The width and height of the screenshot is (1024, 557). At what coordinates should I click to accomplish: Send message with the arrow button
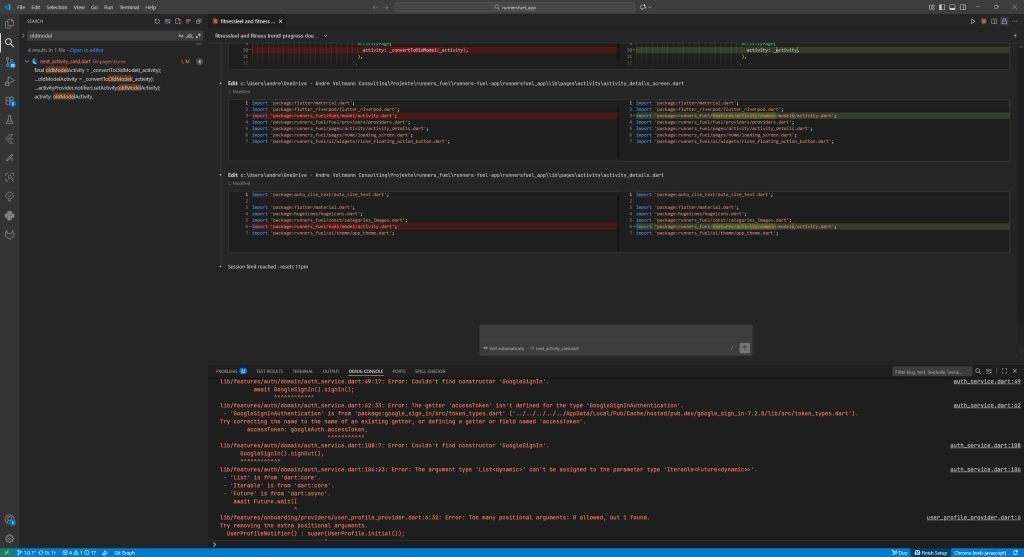[744, 348]
